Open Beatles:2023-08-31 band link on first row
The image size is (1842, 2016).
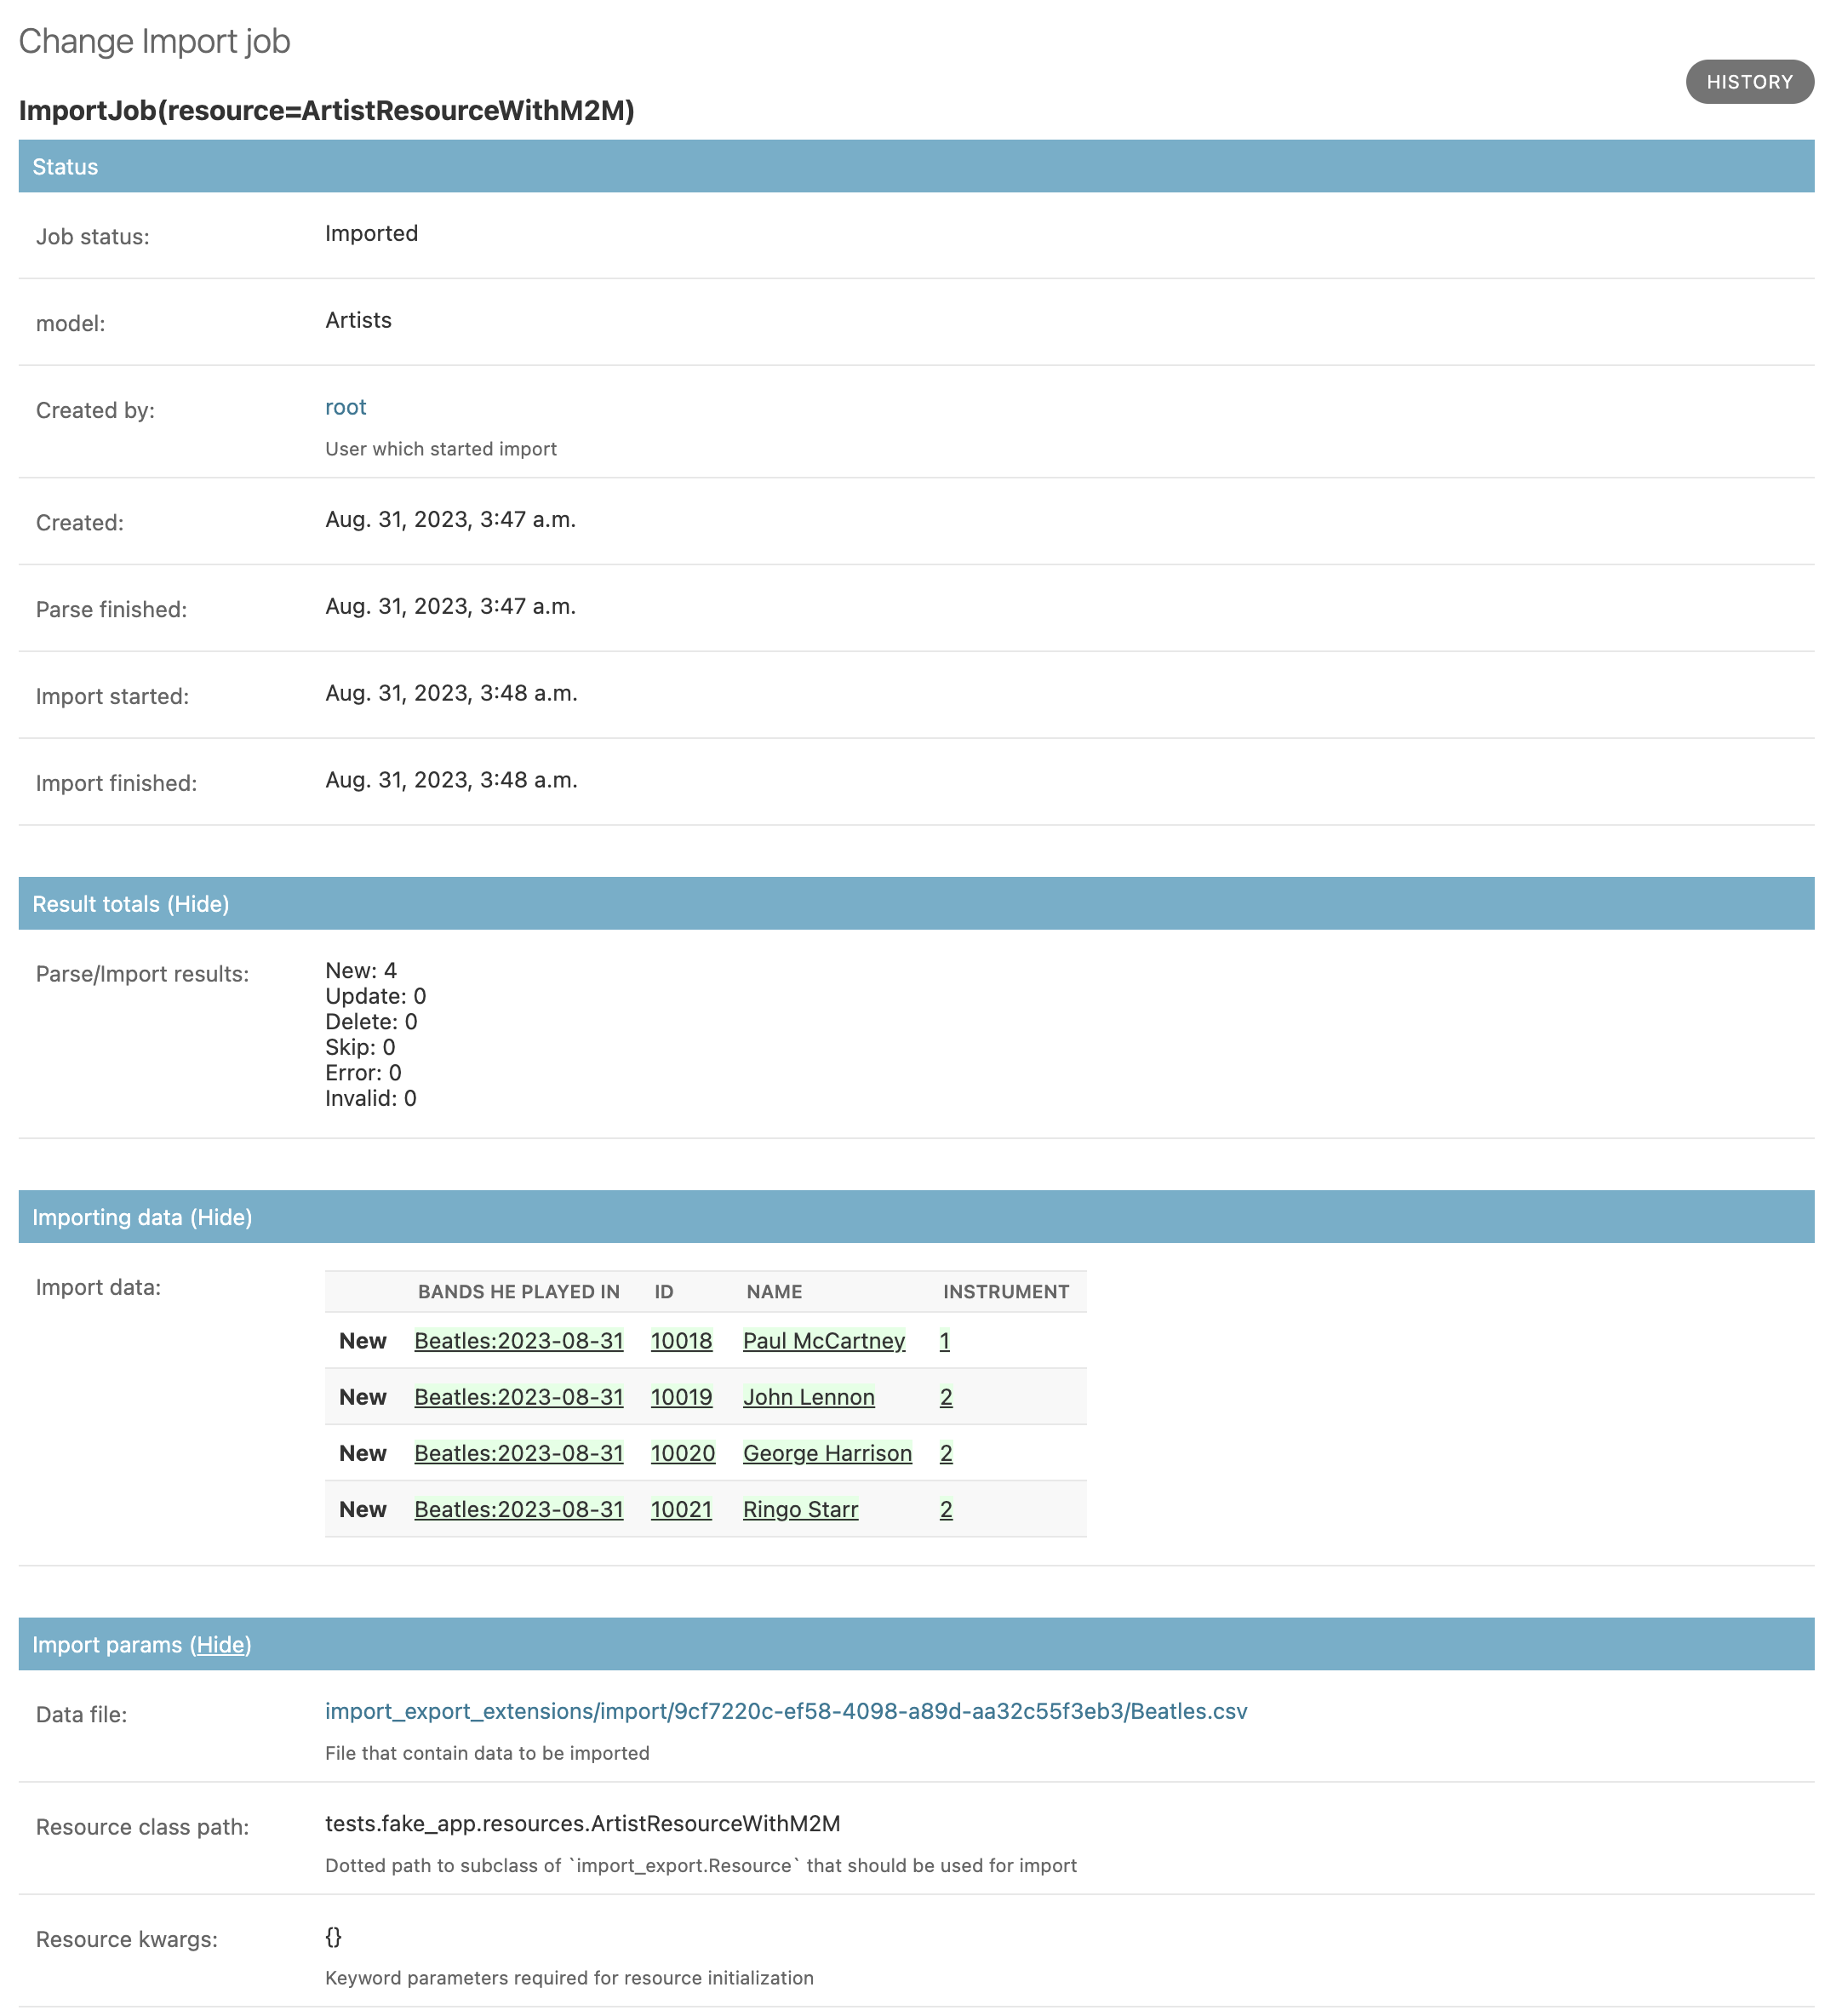tap(519, 1341)
